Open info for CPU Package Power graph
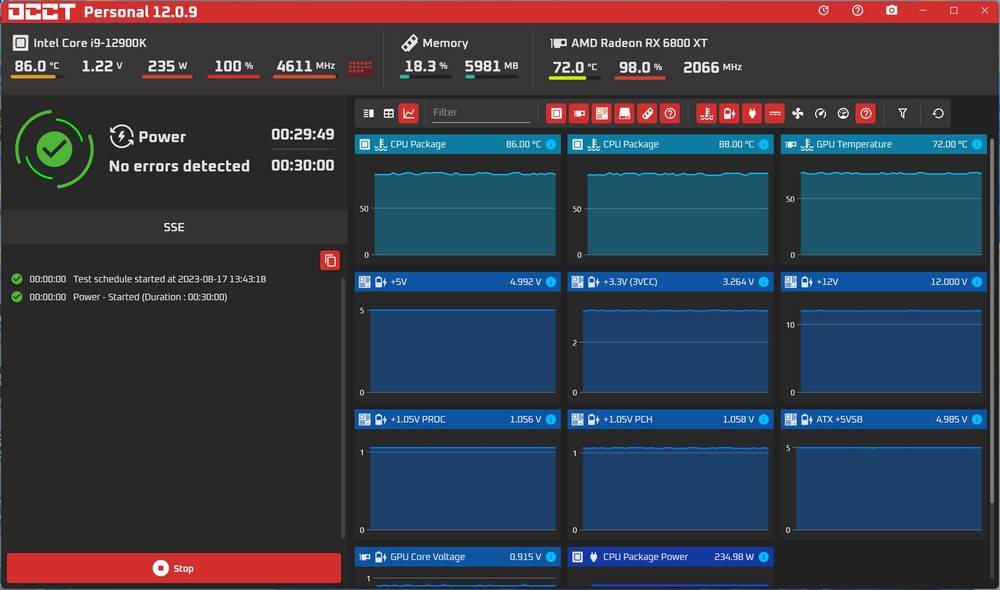Viewport: 1000px width, 590px height. click(763, 557)
